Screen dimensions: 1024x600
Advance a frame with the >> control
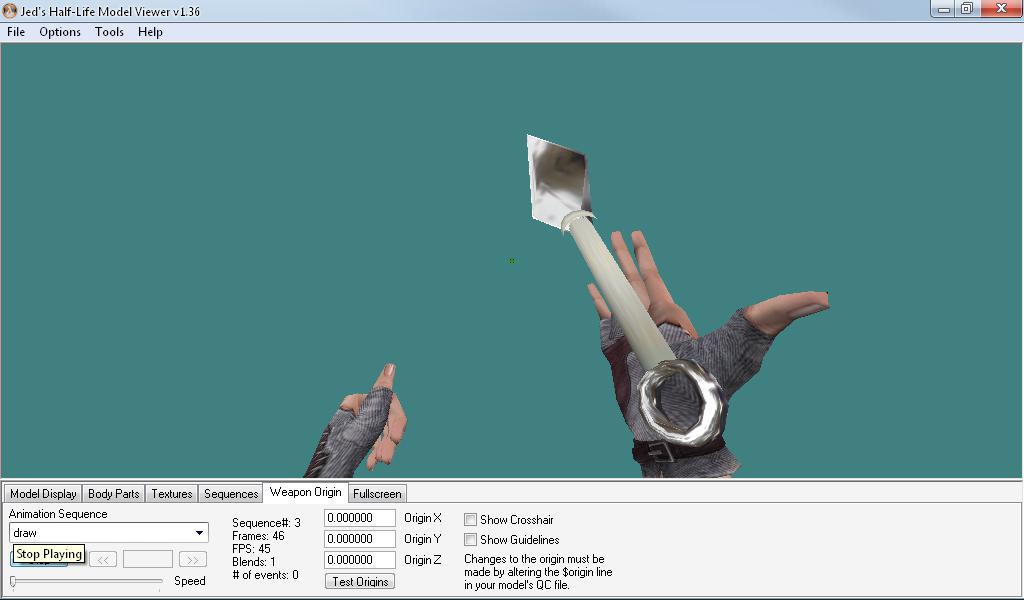point(191,559)
